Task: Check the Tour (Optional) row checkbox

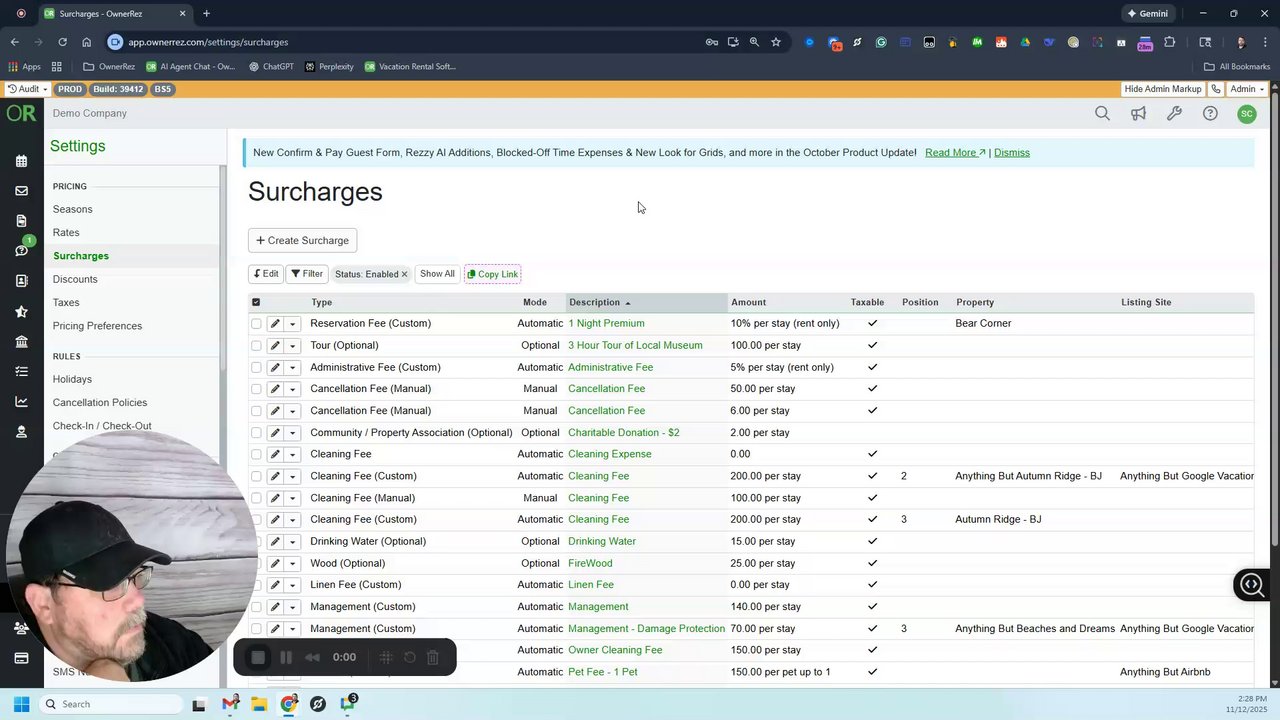Action: coord(256,346)
